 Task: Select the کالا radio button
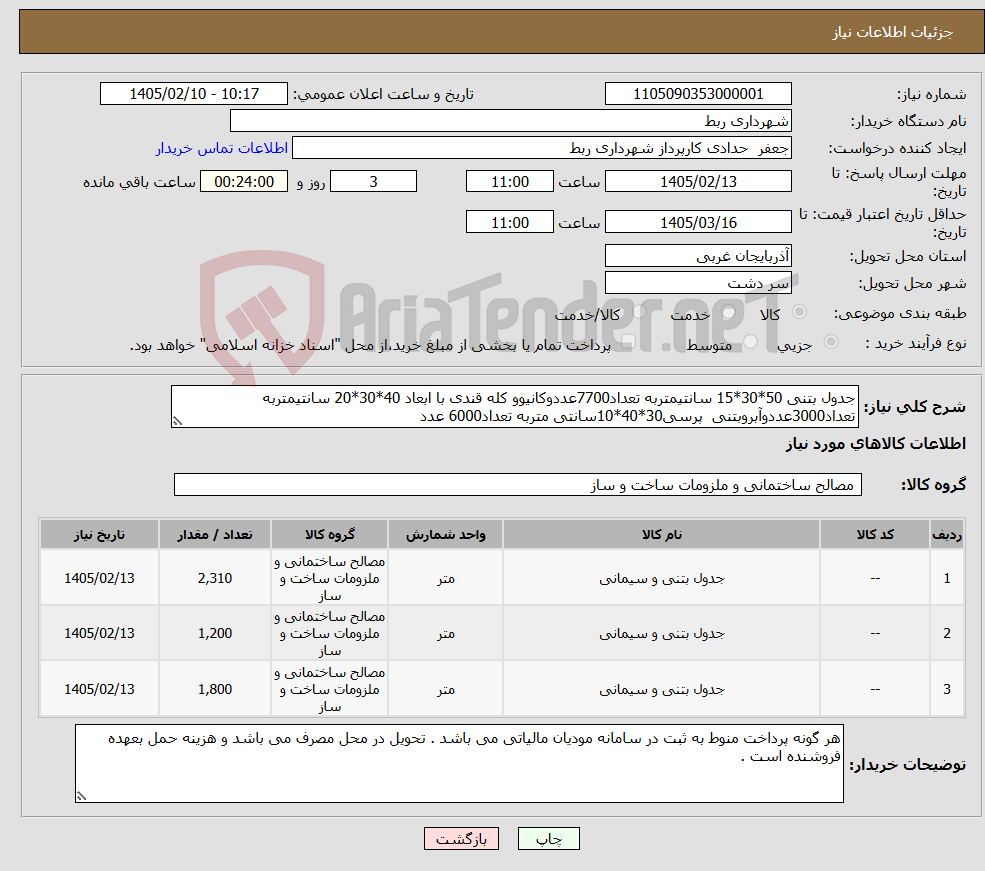coord(799,311)
